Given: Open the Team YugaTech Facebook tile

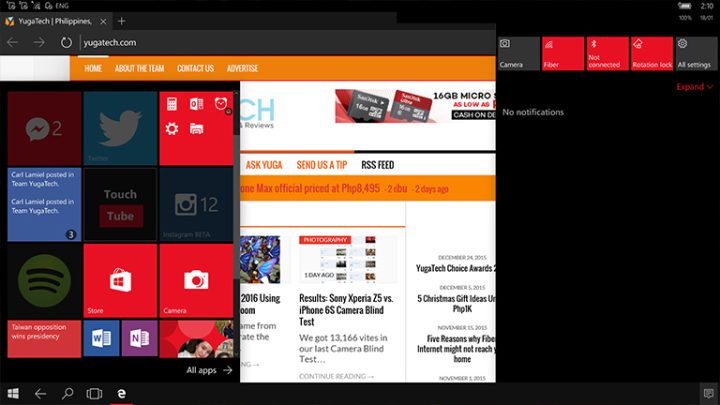Looking at the screenshot, I should coord(44,204).
